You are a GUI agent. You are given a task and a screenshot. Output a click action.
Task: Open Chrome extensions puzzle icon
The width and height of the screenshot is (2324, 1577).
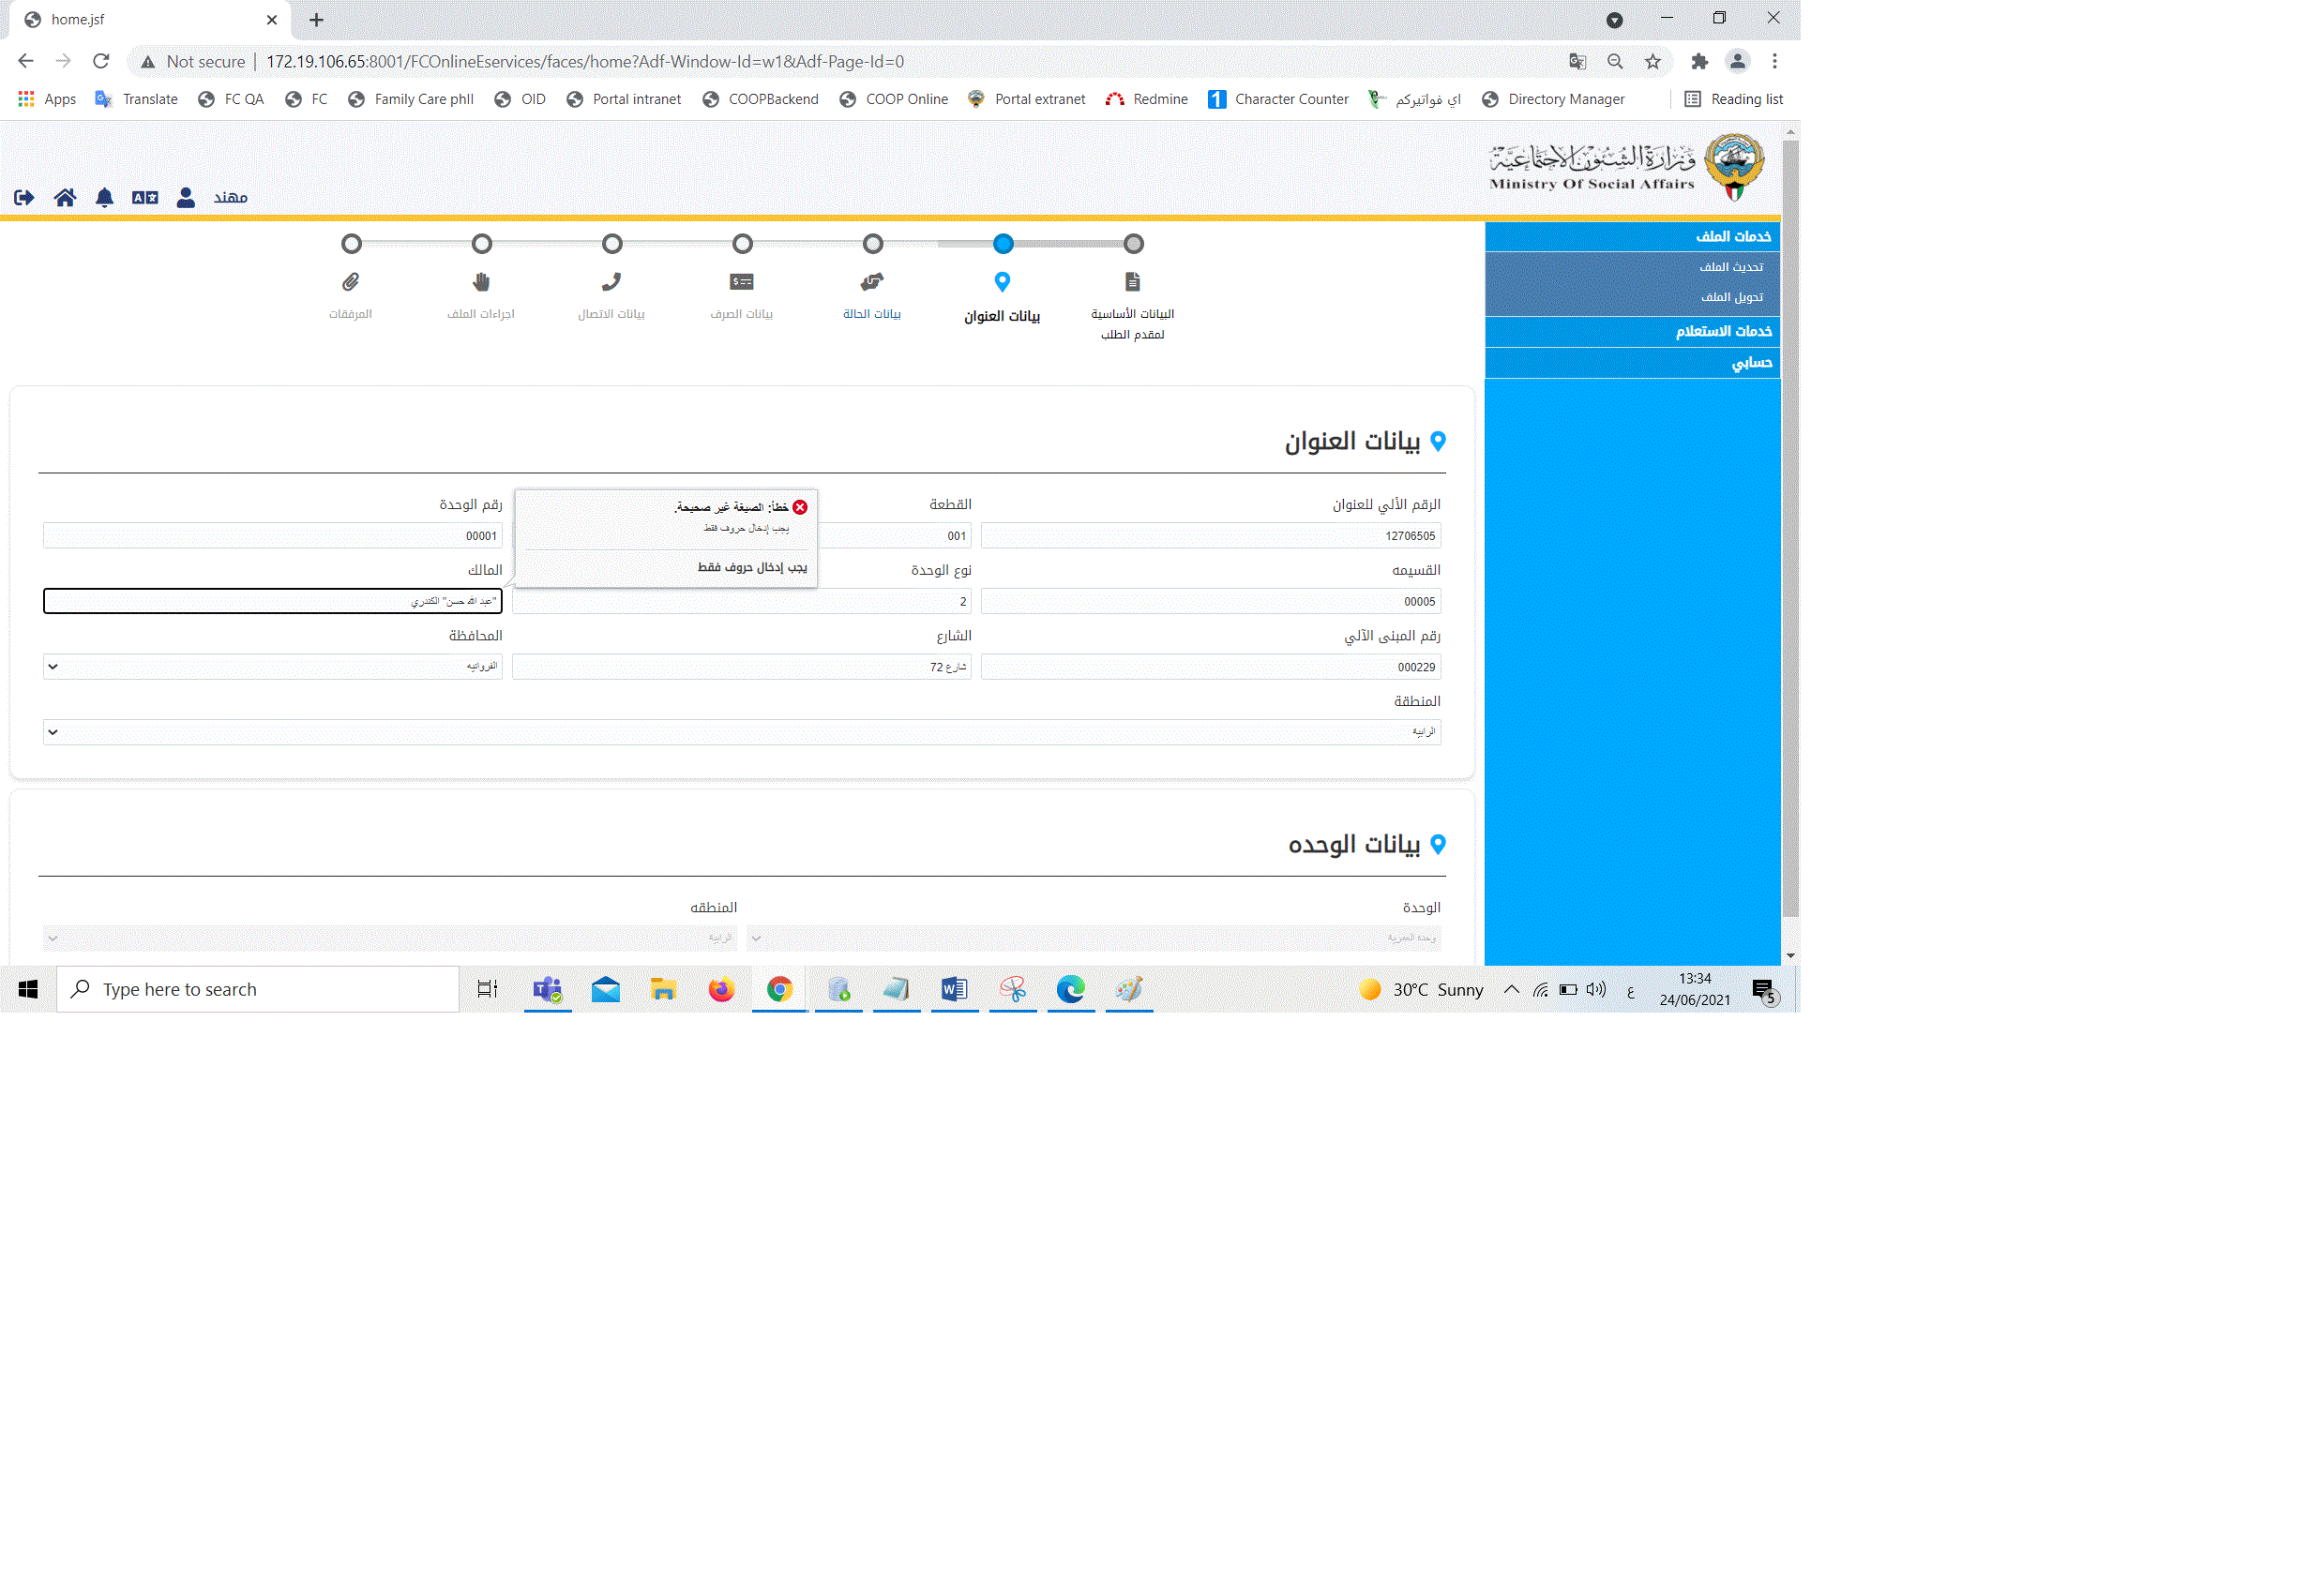1700,62
